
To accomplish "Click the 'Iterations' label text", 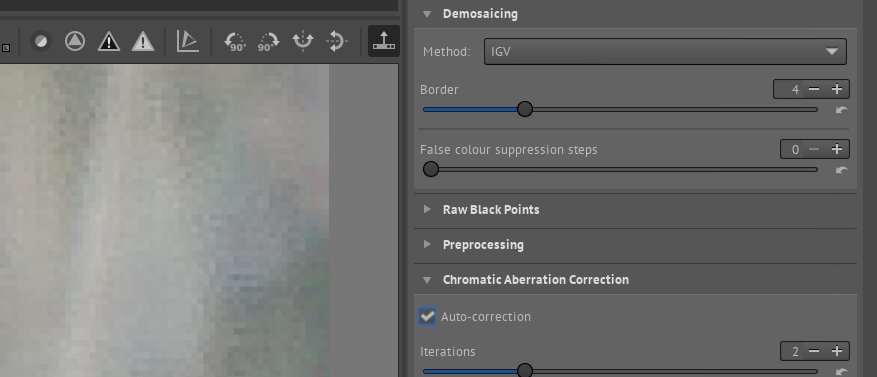I will [447, 351].
